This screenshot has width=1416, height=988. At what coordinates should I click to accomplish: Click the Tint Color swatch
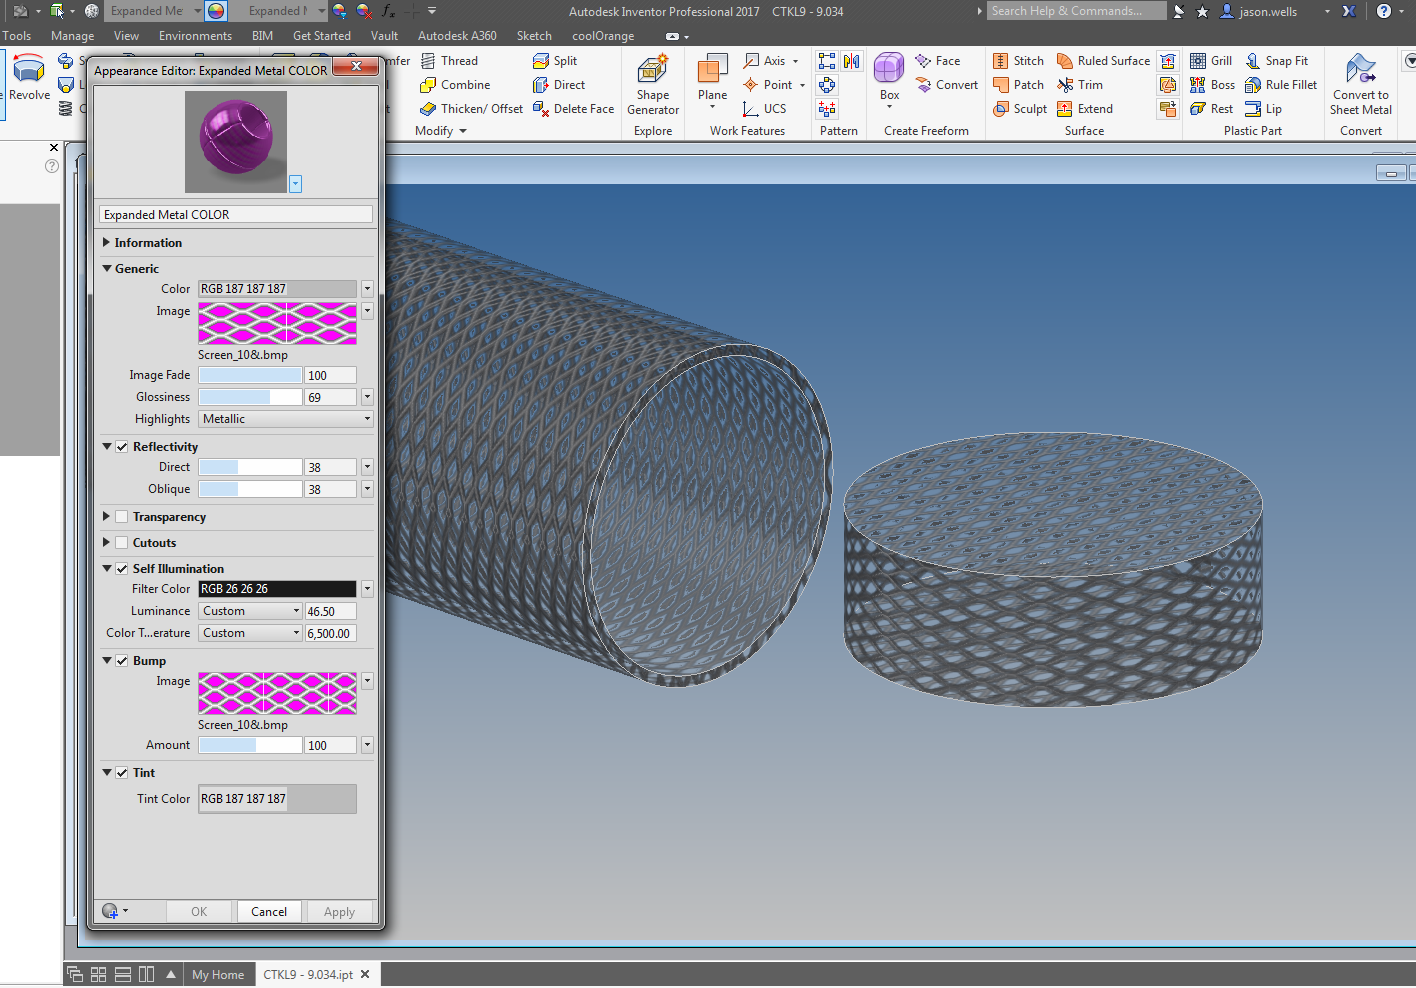point(277,799)
